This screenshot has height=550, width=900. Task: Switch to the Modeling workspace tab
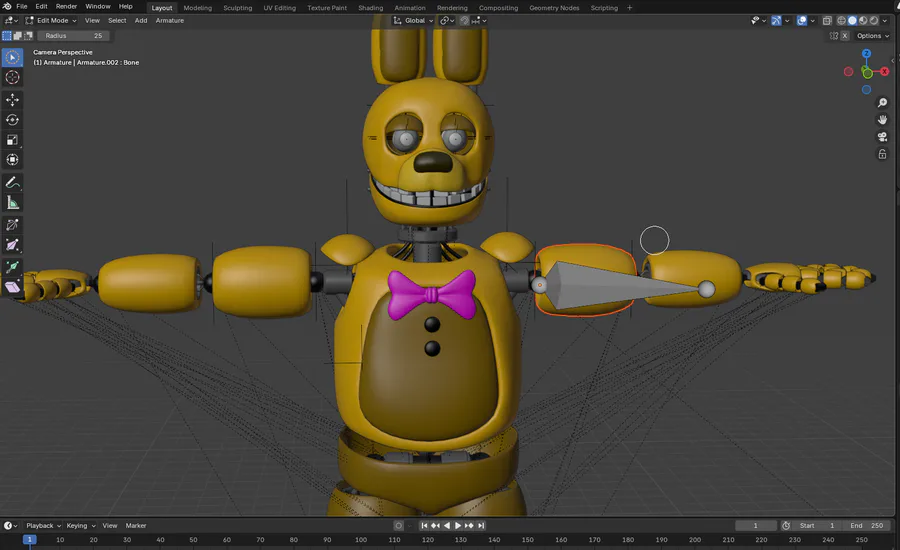click(x=197, y=8)
